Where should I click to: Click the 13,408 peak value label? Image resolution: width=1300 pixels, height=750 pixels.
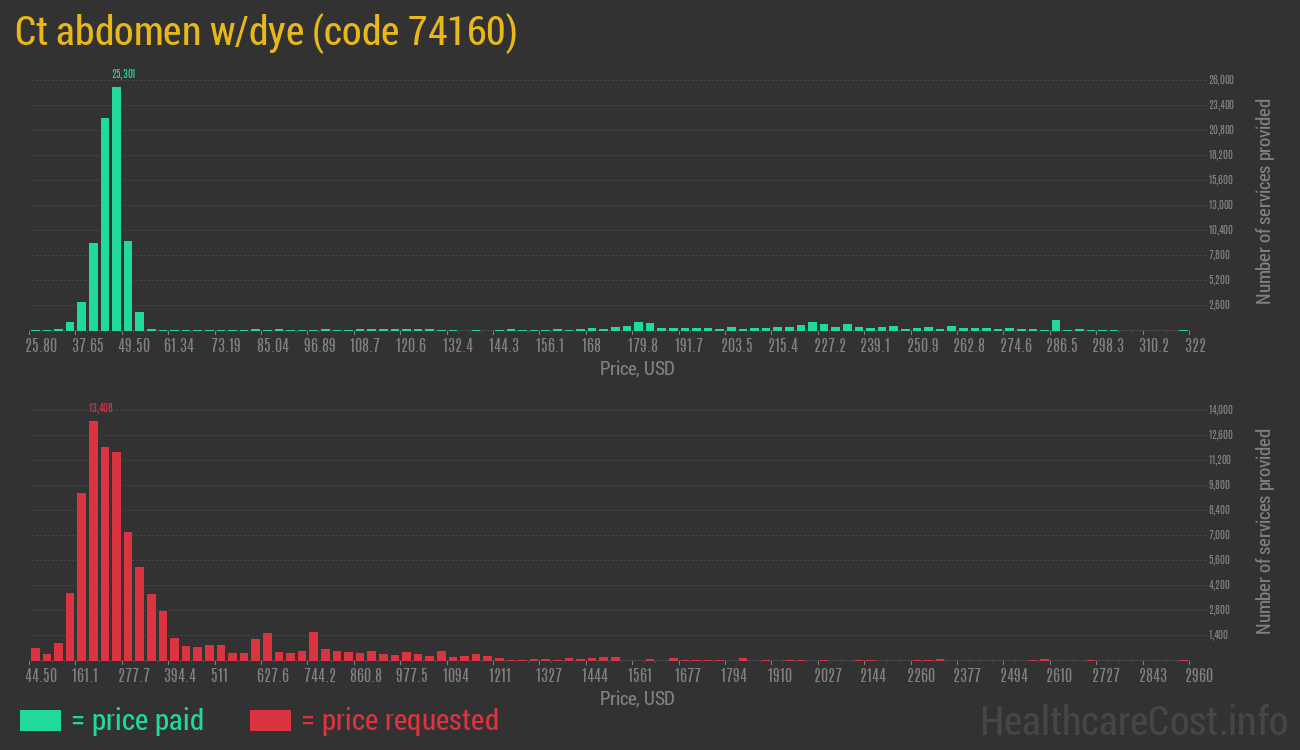tap(100, 407)
